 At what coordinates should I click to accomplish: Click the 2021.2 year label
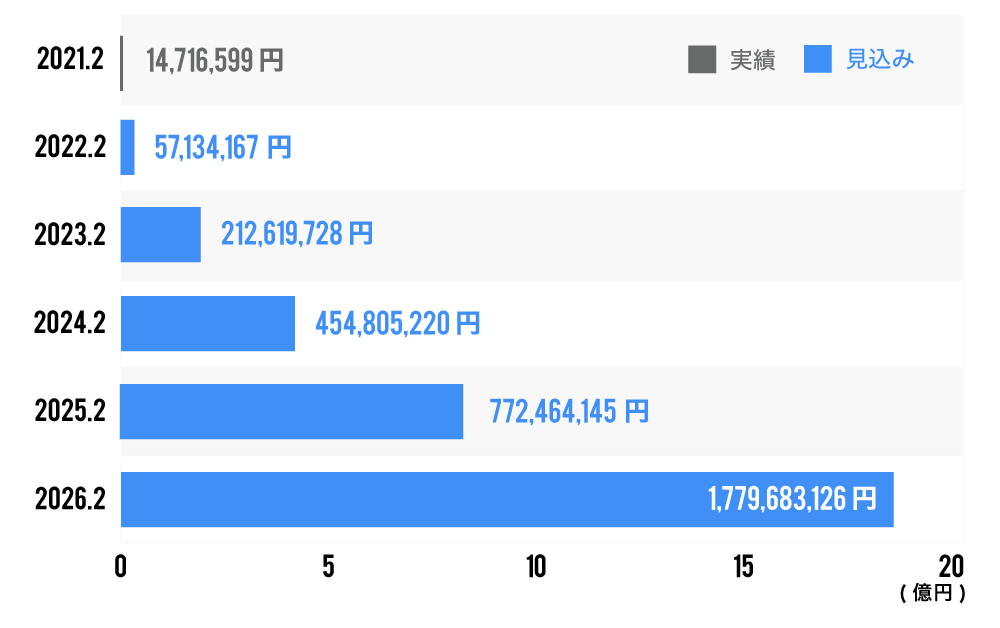70,61
